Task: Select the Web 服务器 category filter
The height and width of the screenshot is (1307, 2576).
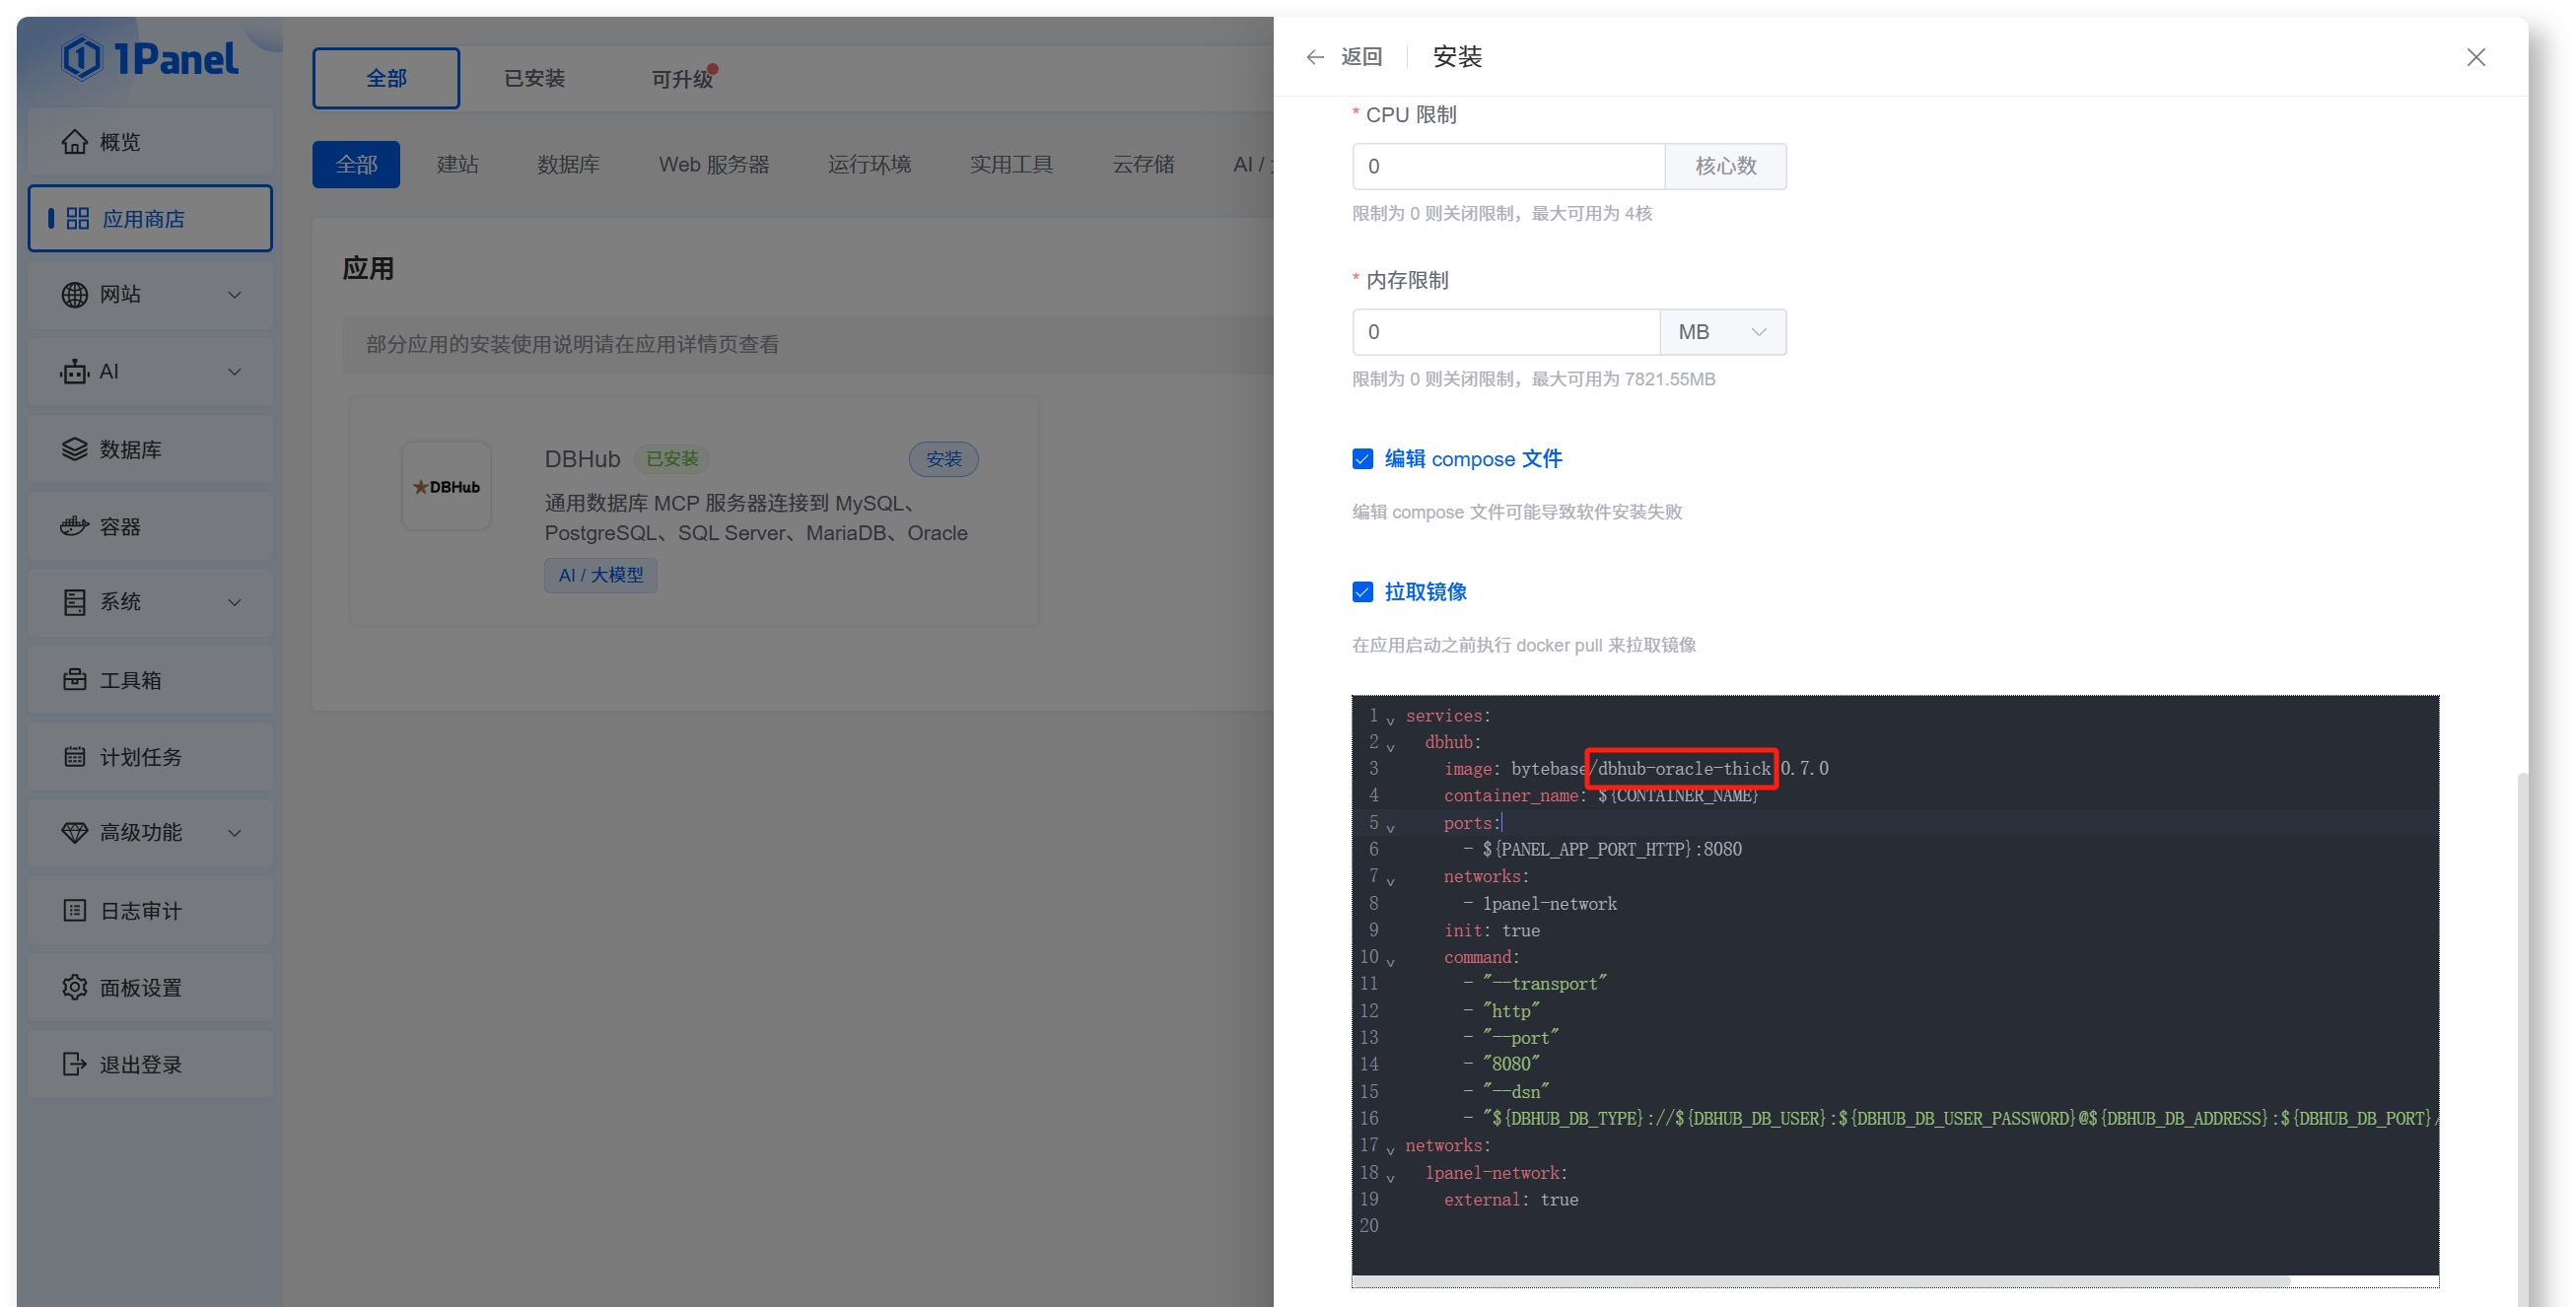Action: point(714,164)
